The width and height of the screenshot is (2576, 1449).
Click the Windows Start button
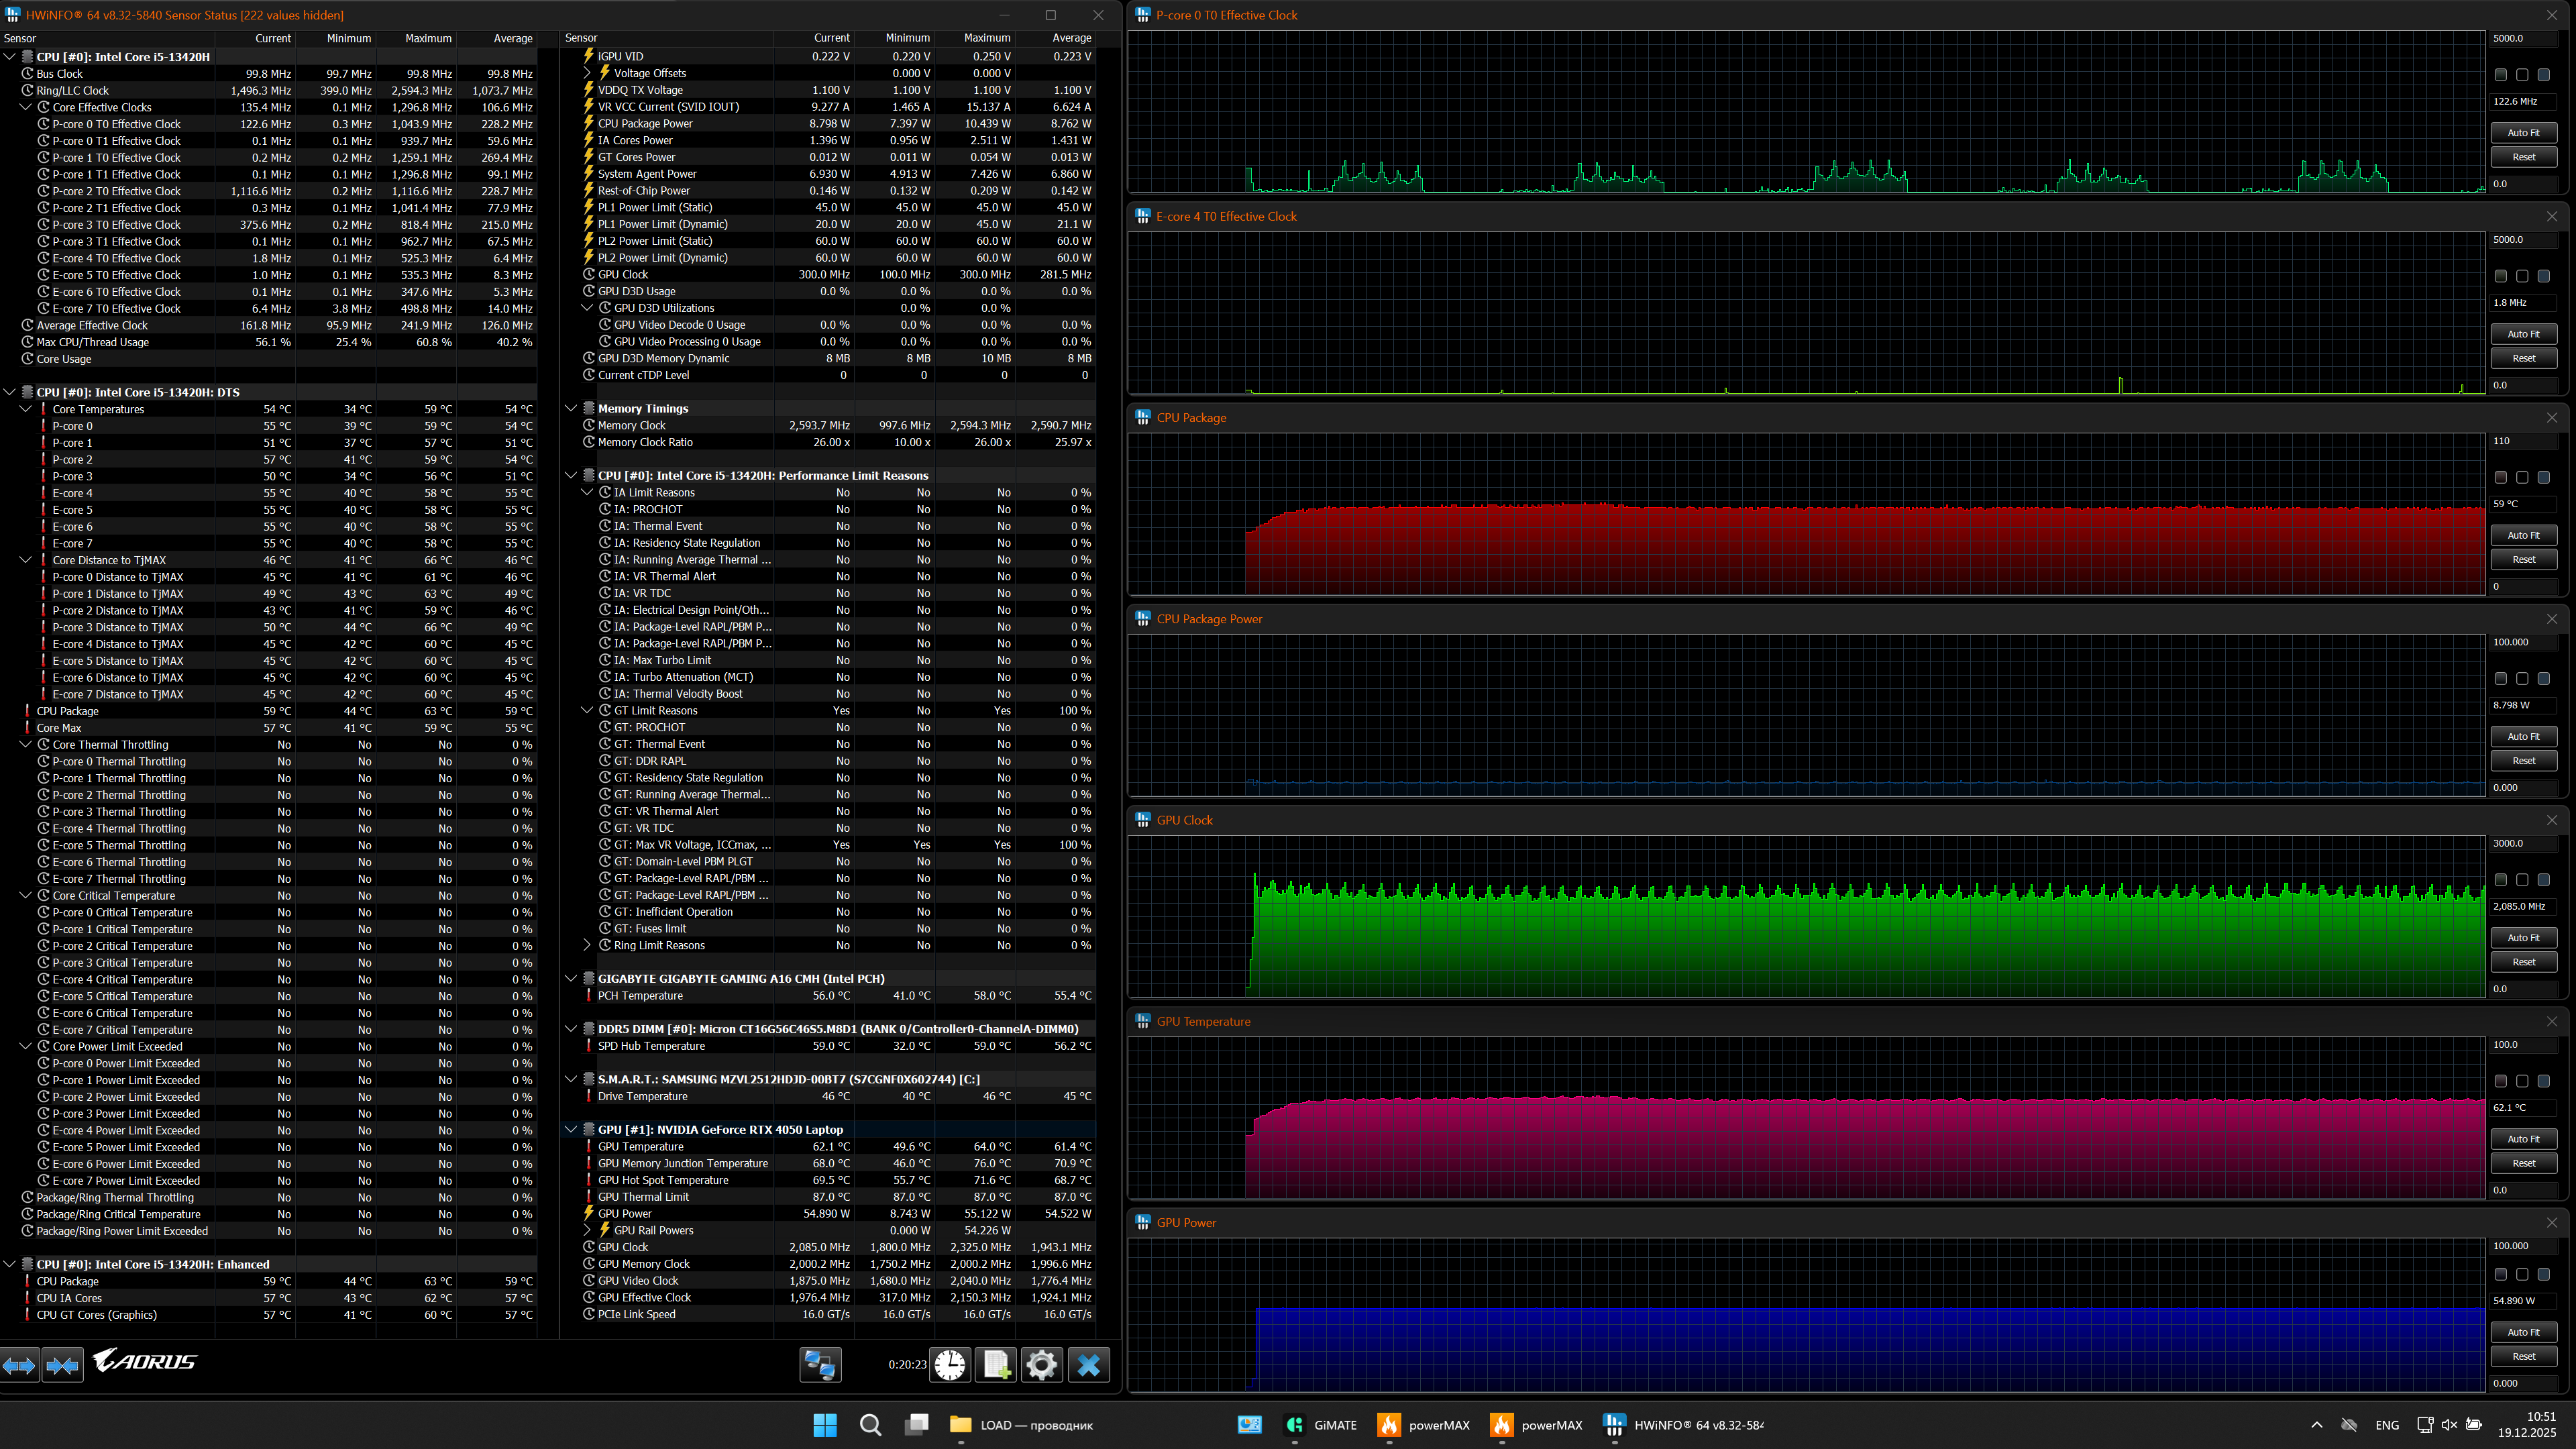825,1425
